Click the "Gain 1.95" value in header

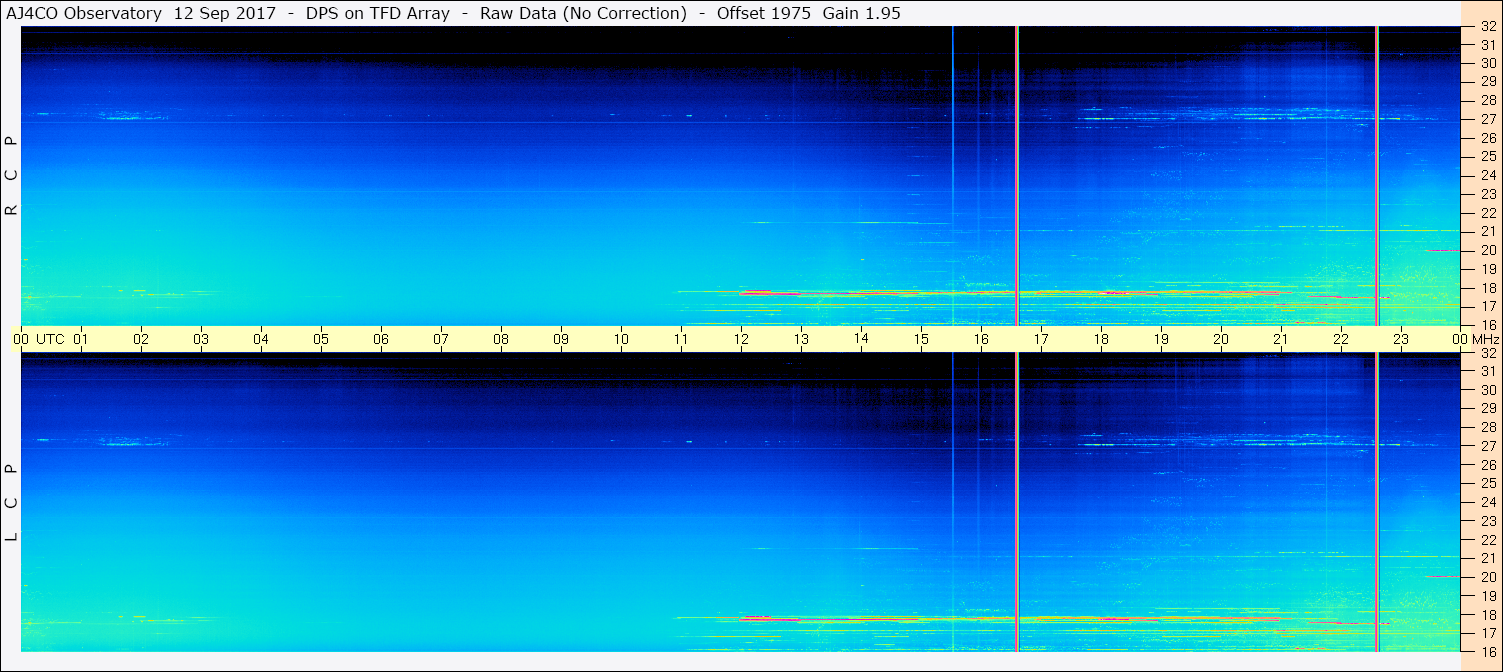[x=862, y=13]
